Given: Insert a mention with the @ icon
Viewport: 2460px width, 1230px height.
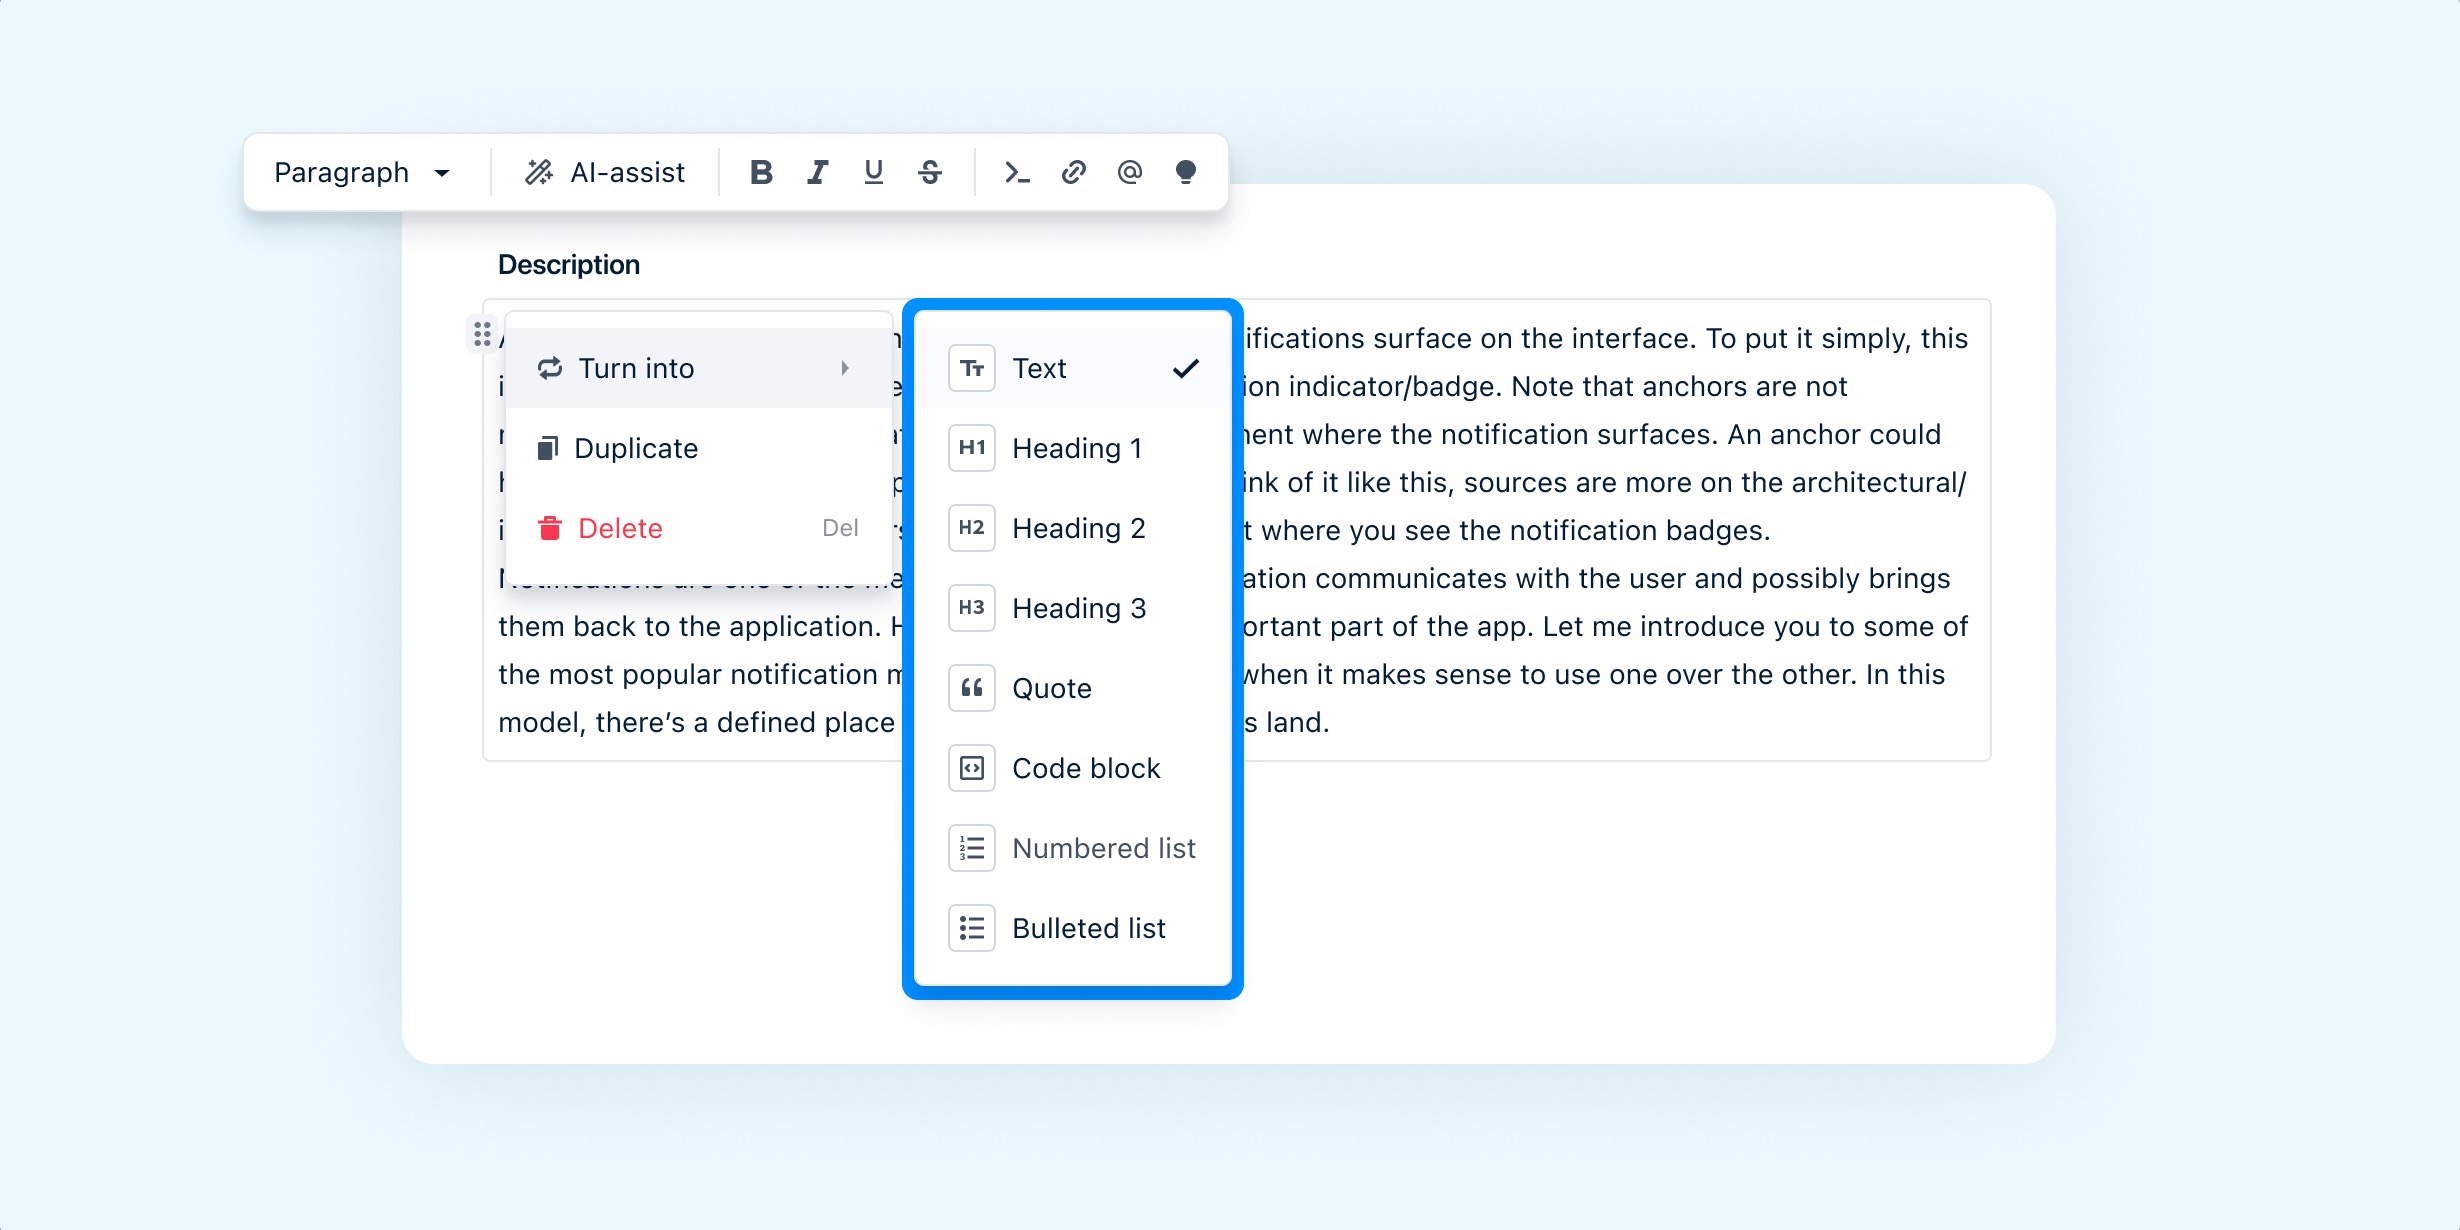Looking at the screenshot, I should [x=1129, y=172].
